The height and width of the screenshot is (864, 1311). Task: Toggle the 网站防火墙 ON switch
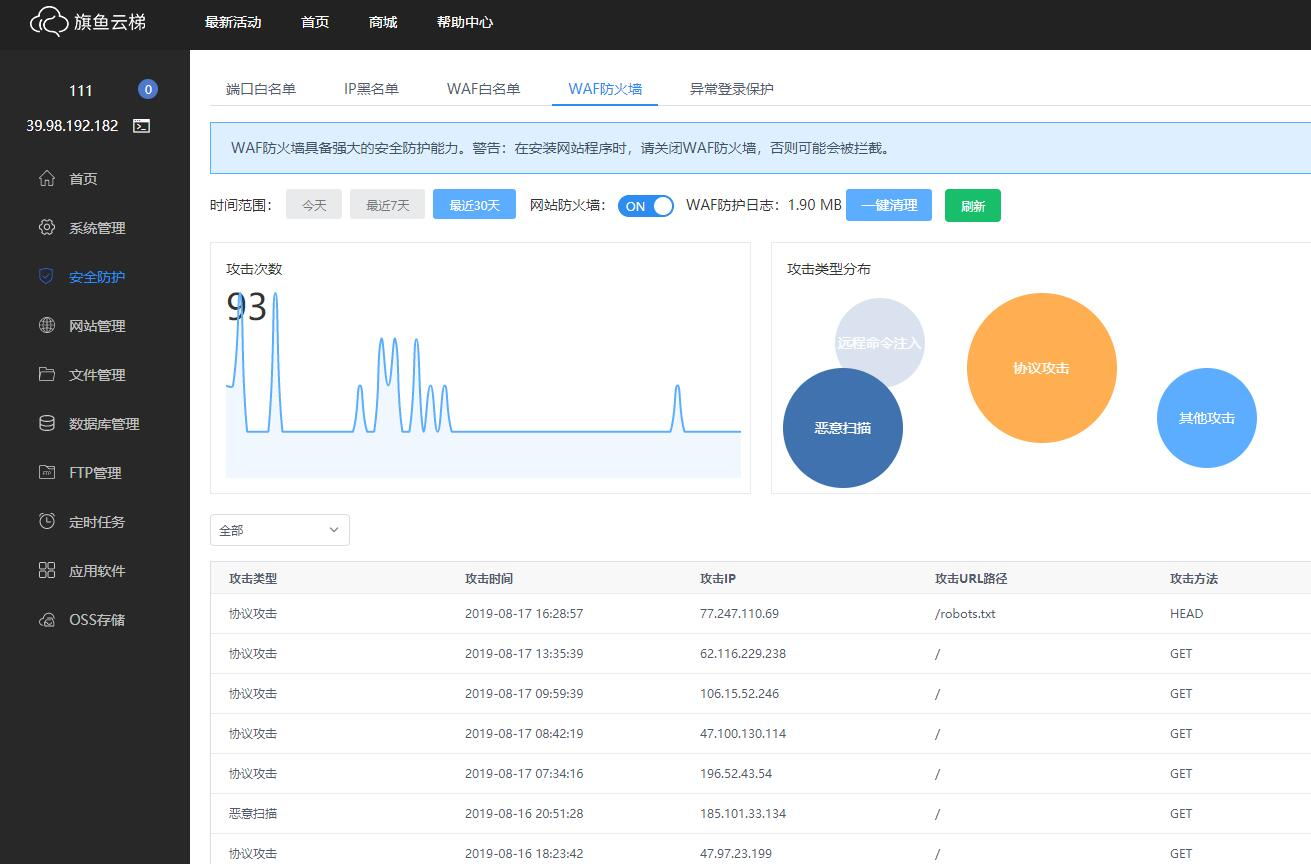click(x=646, y=206)
